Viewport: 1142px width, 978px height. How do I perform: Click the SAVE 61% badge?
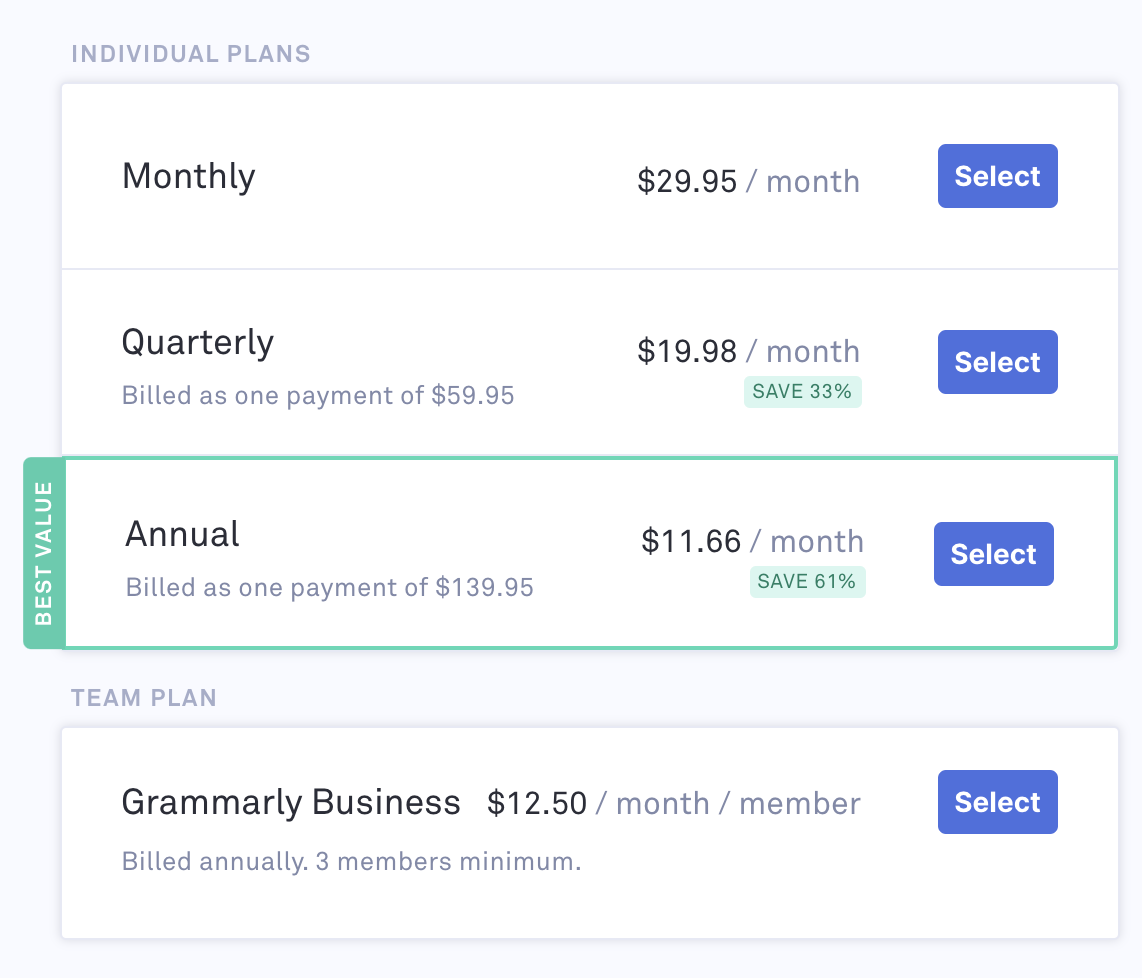tap(807, 582)
